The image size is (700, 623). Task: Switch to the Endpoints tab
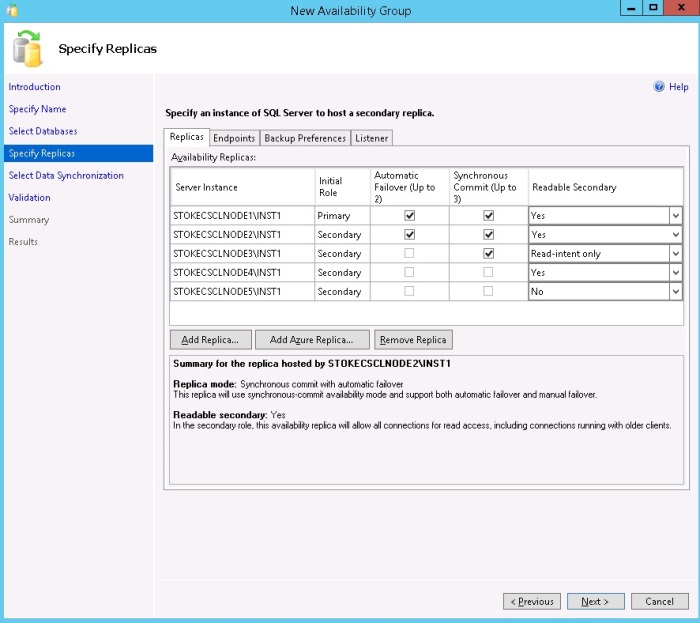[x=234, y=138]
